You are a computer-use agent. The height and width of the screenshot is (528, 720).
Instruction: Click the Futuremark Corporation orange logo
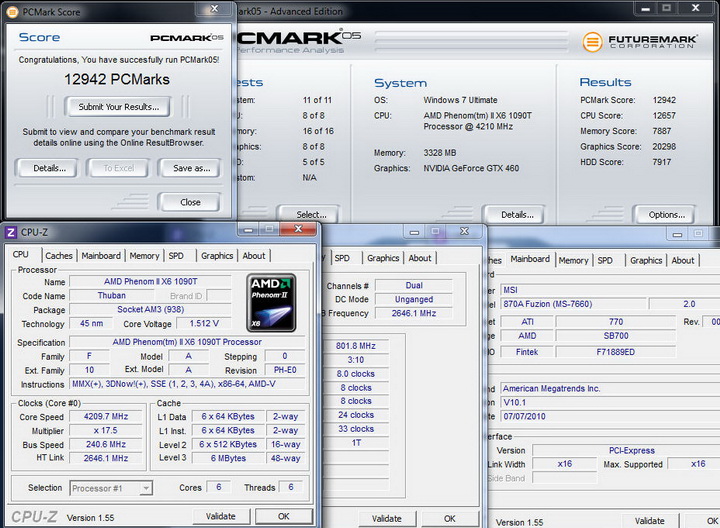click(x=592, y=42)
